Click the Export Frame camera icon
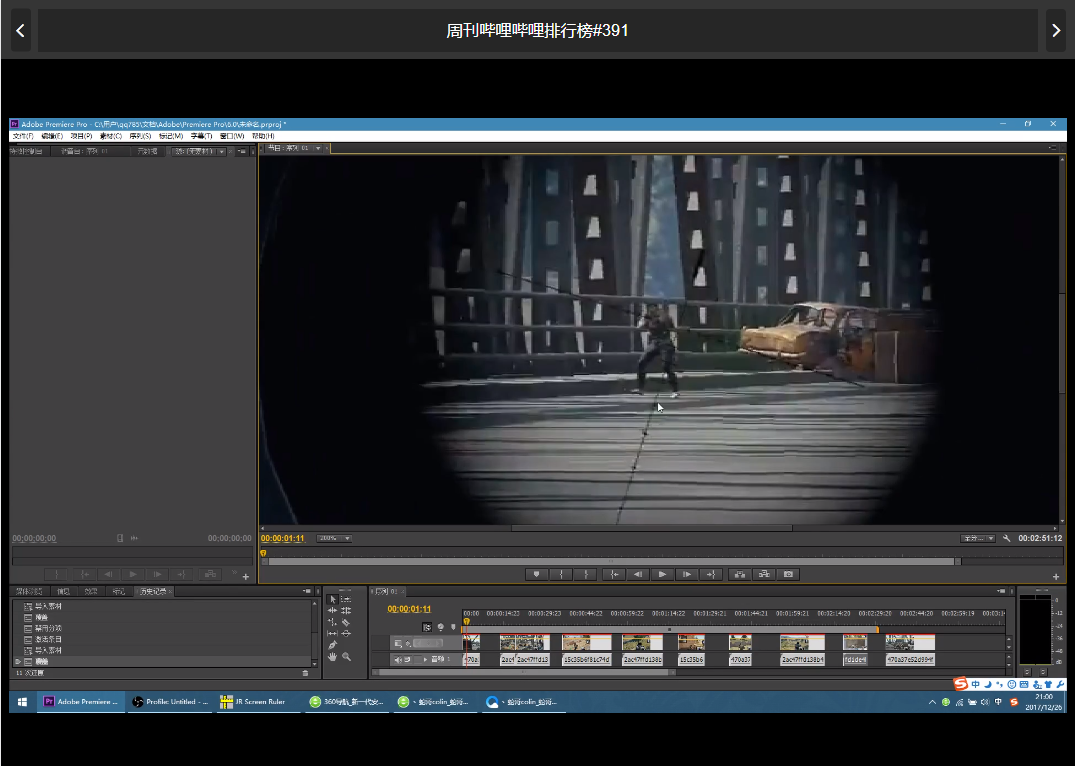Screen dimensions: 1075x766 [x=789, y=574]
